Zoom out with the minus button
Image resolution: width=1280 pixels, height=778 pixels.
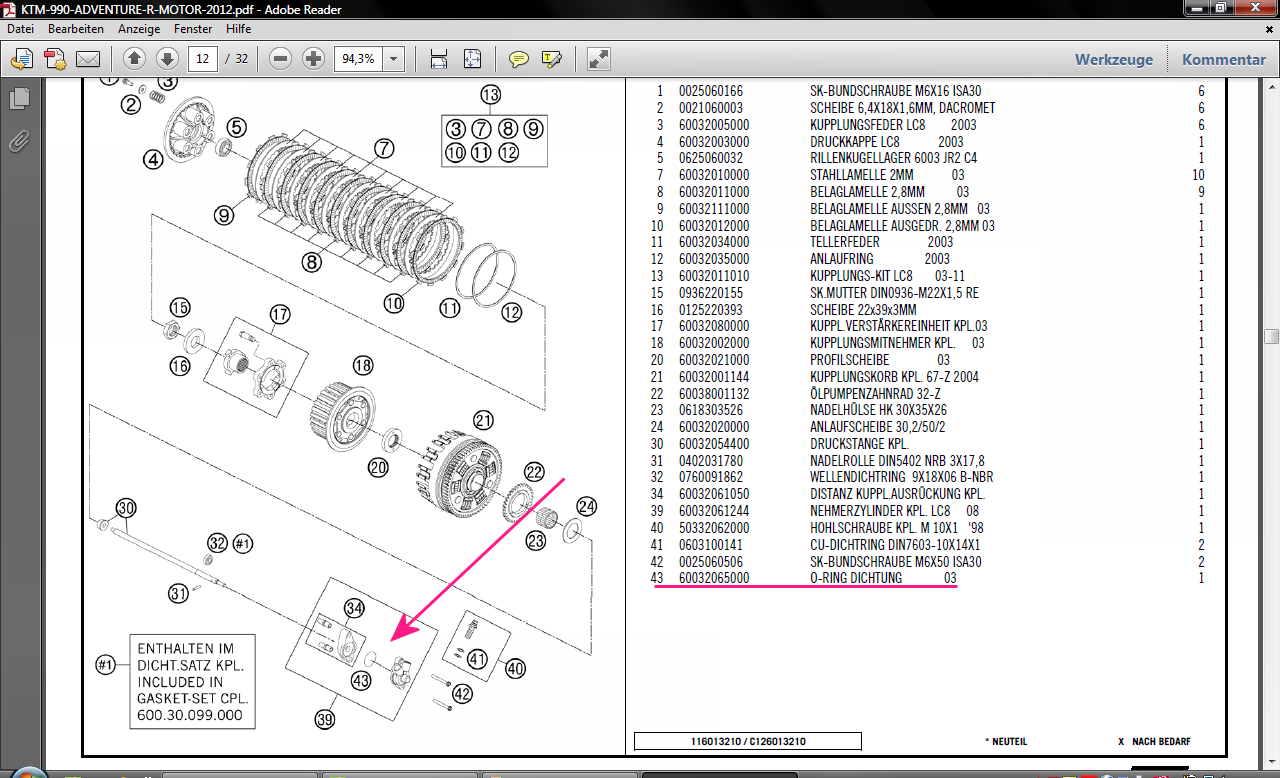(281, 59)
